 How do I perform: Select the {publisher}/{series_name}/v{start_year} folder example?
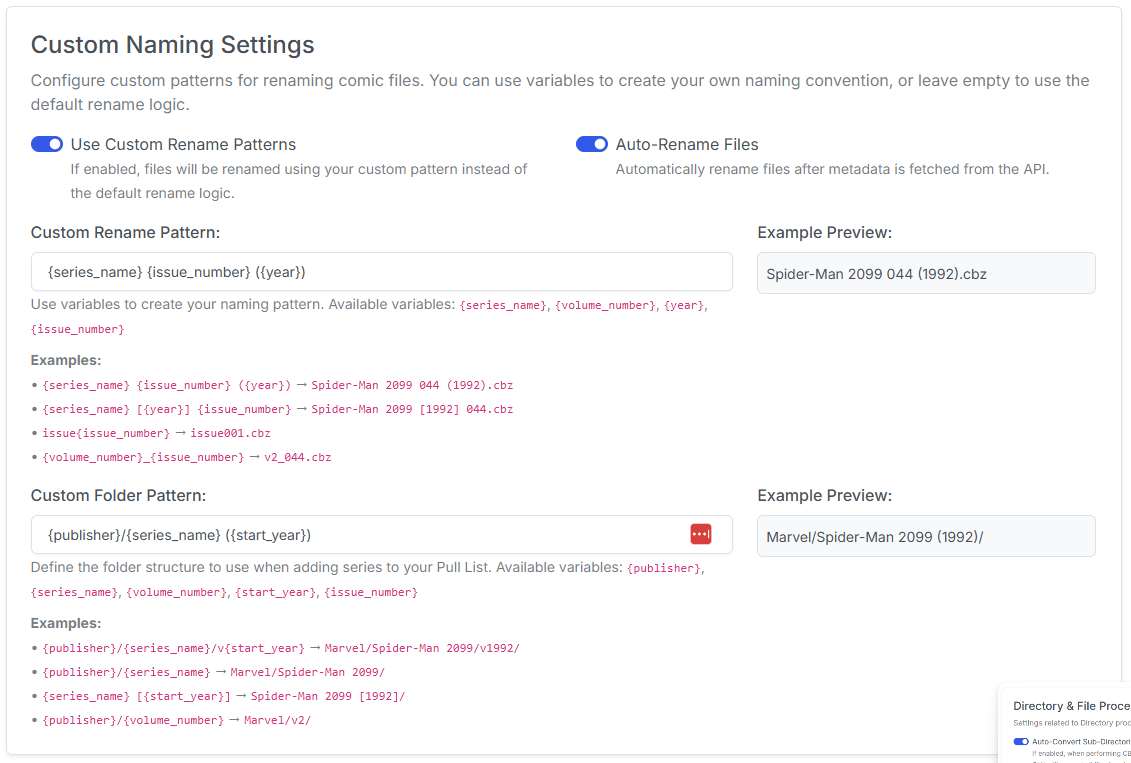[x=175, y=647]
